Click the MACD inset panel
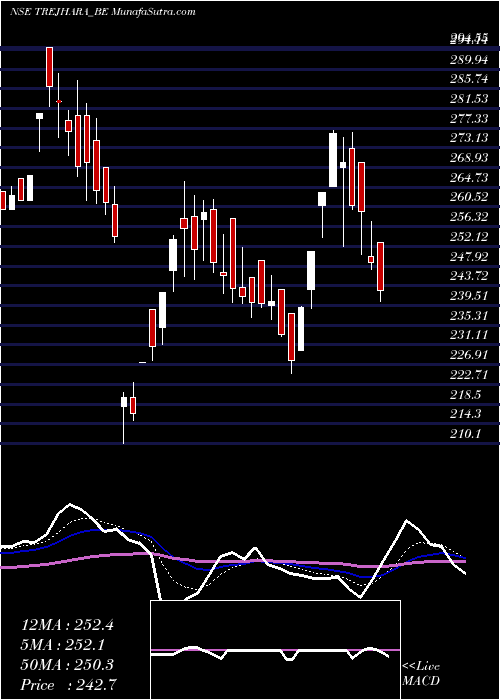500x700 pixels. (275, 650)
